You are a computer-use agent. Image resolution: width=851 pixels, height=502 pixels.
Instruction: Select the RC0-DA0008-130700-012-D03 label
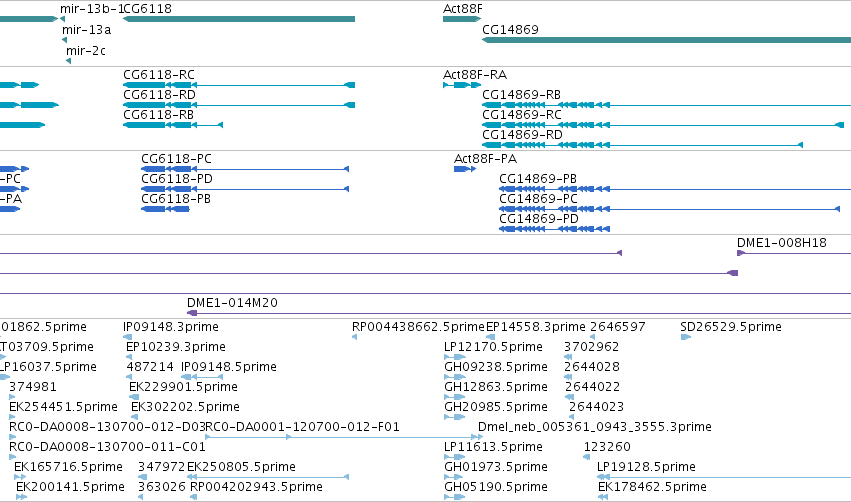click(x=107, y=428)
